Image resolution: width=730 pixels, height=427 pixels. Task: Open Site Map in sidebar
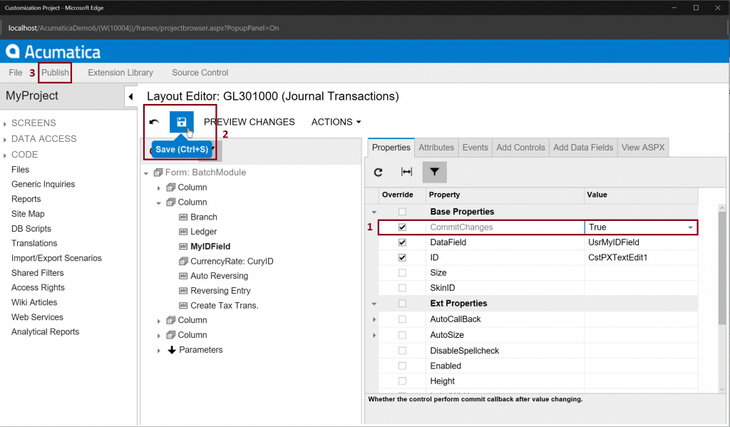(x=28, y=214)
